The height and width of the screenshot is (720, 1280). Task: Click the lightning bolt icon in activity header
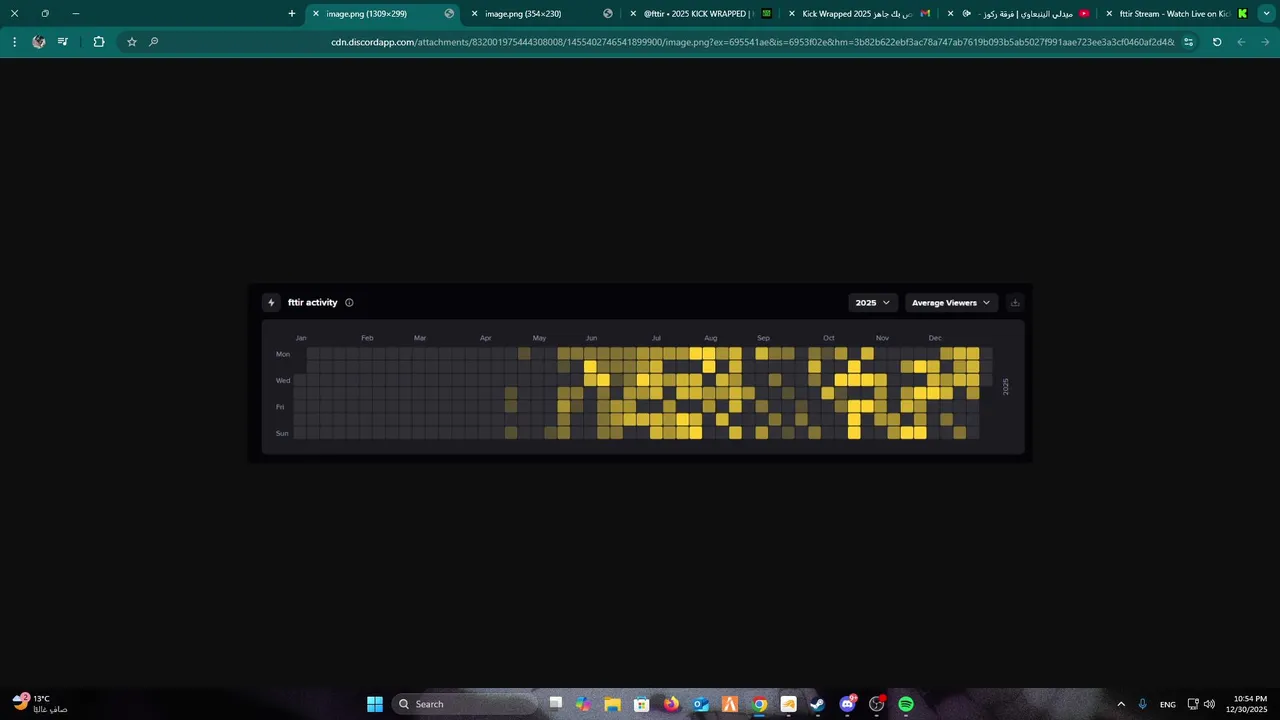click(x=271, y=303)
